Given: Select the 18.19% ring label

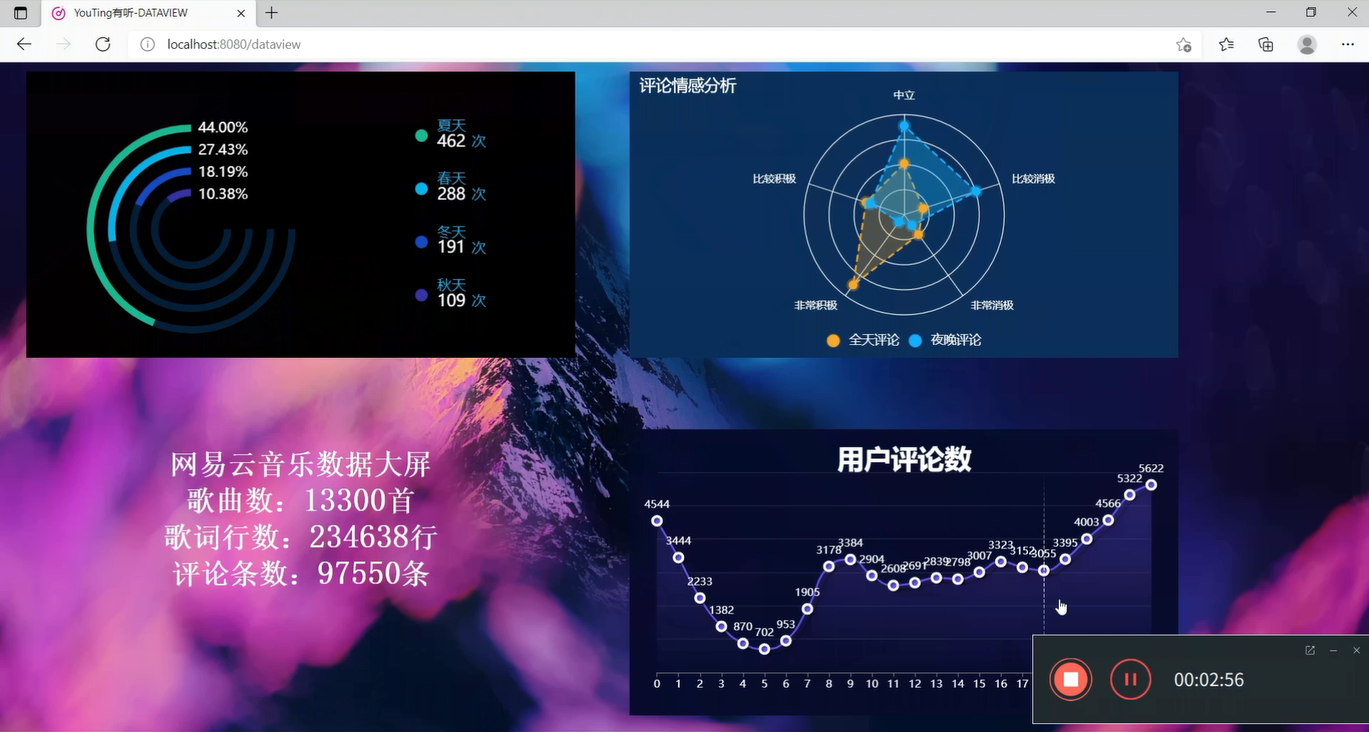Looking at the screenshot, I should click(x=223, y=171).
